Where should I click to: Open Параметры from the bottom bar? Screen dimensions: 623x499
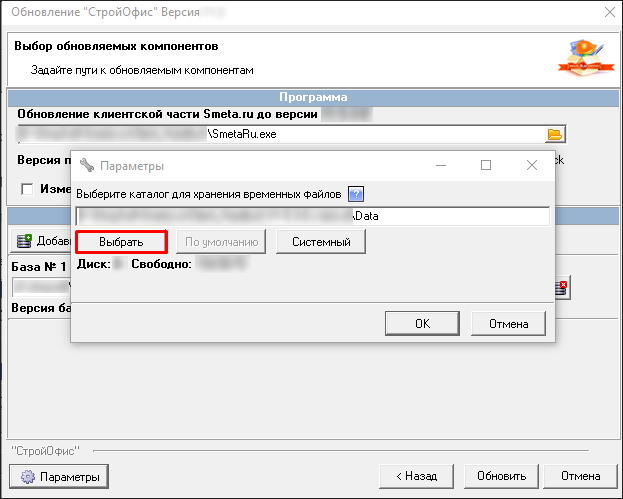[x=59, y=477]
